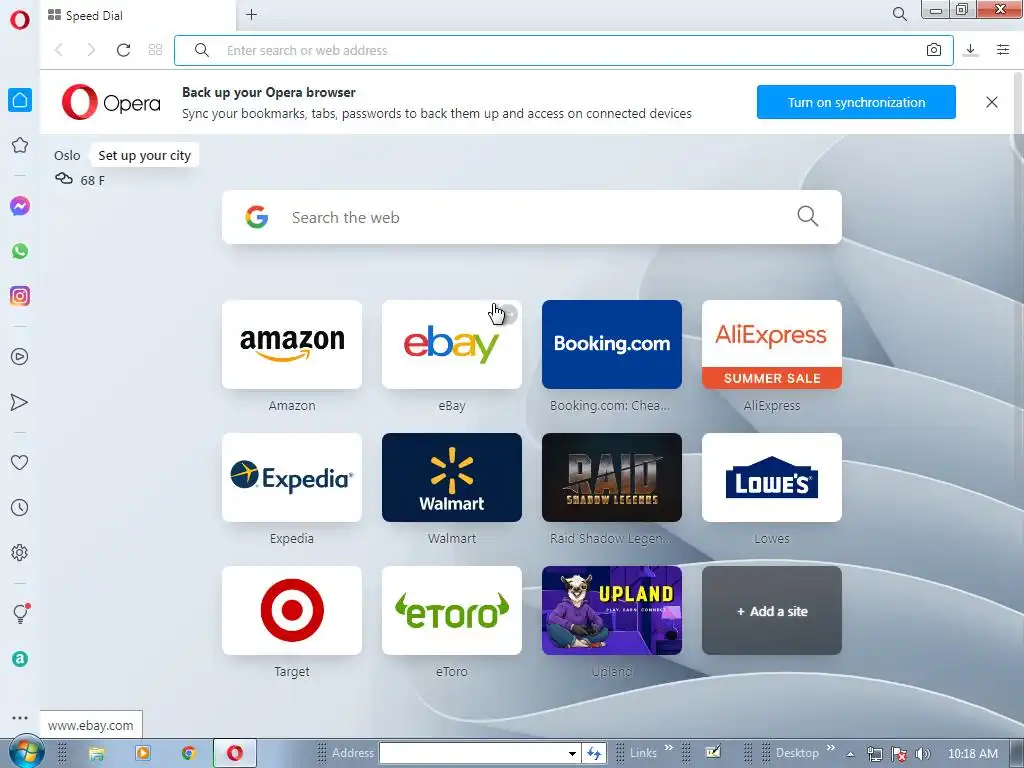Click Set up your city
This screenshot has height=768, width=1024.
[x=144, y=155]
